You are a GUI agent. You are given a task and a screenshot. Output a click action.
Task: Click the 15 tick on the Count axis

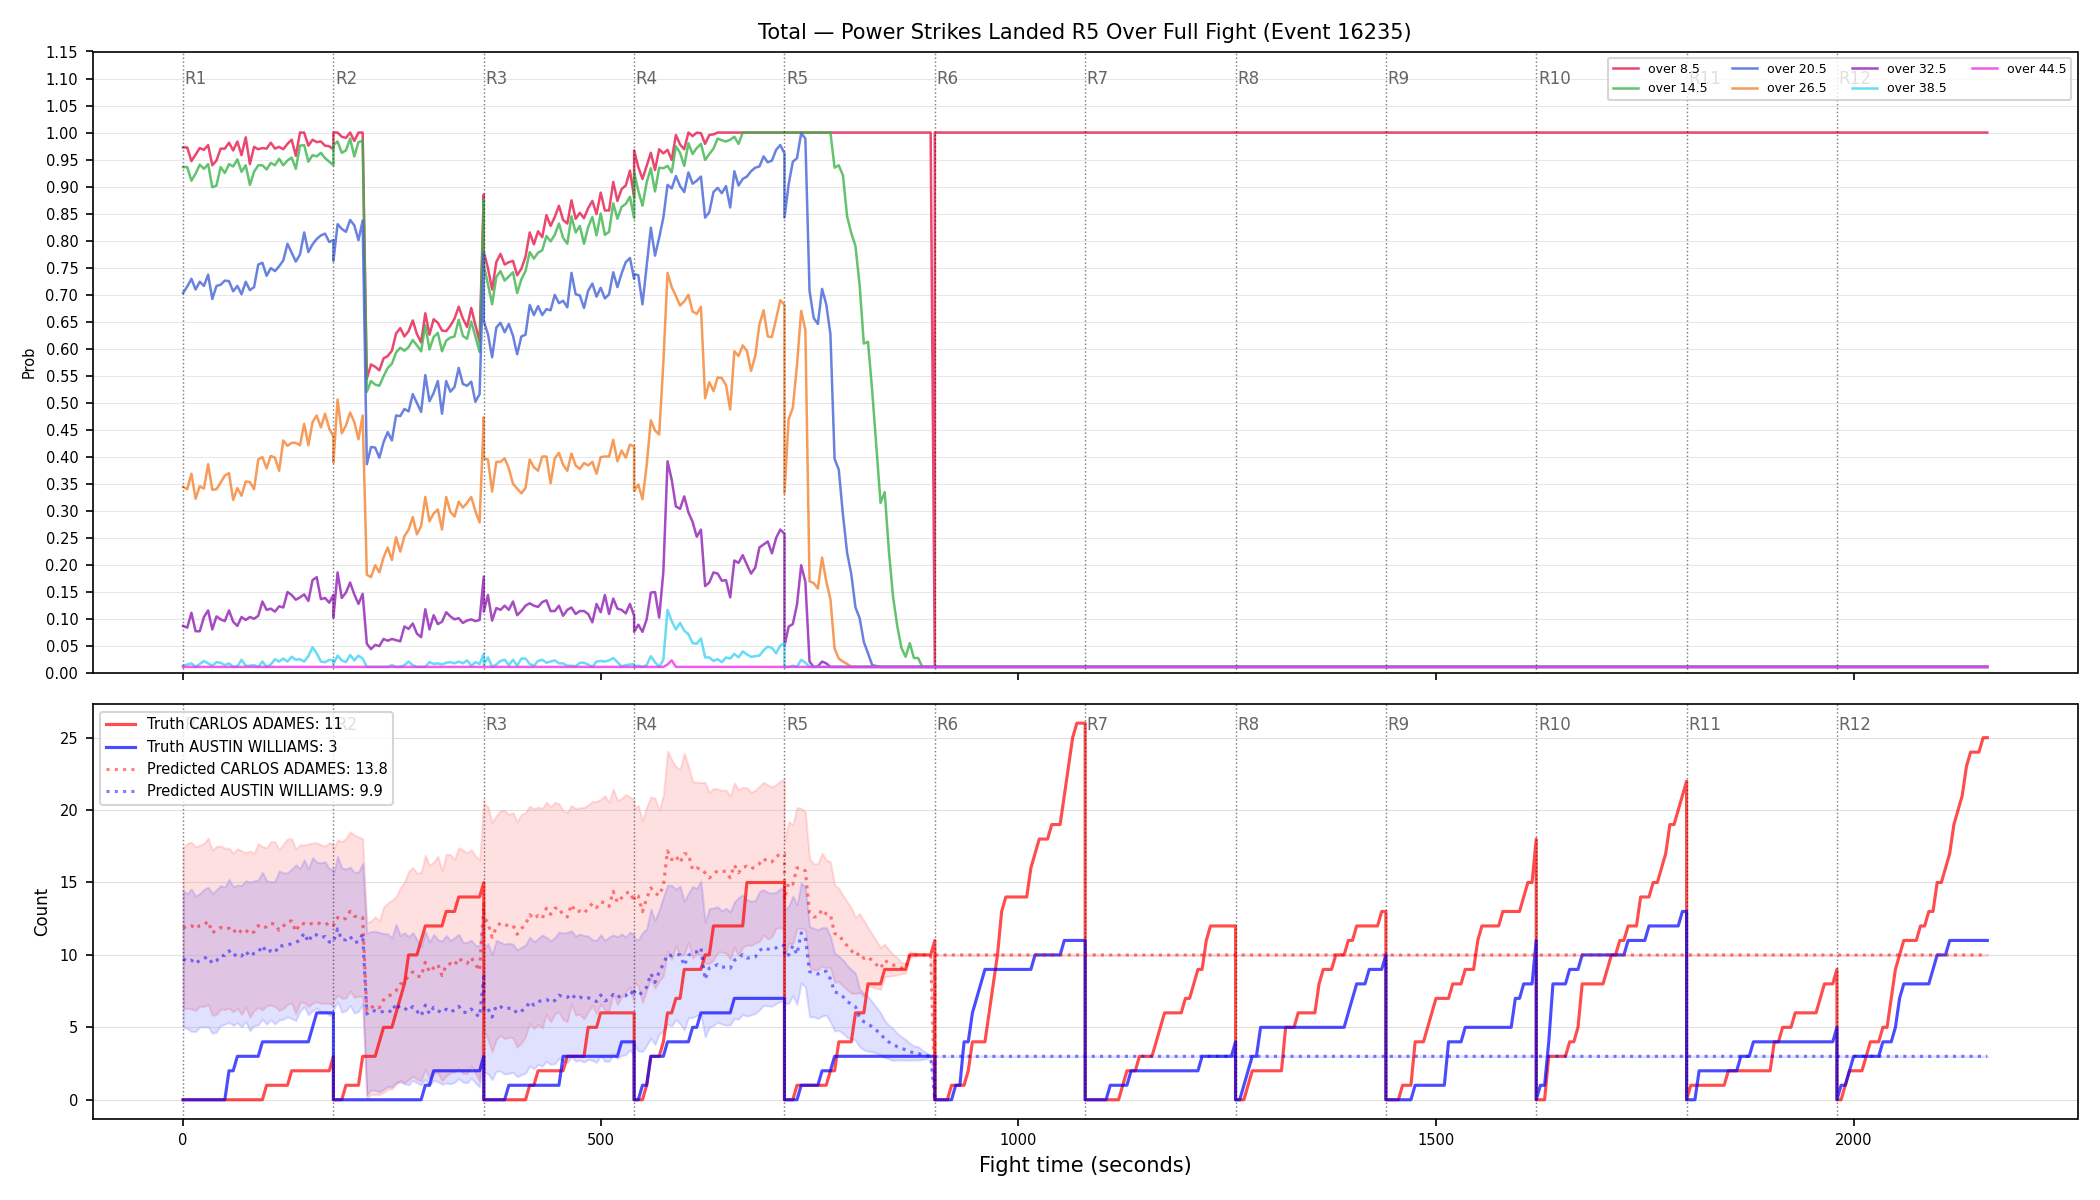69,883
